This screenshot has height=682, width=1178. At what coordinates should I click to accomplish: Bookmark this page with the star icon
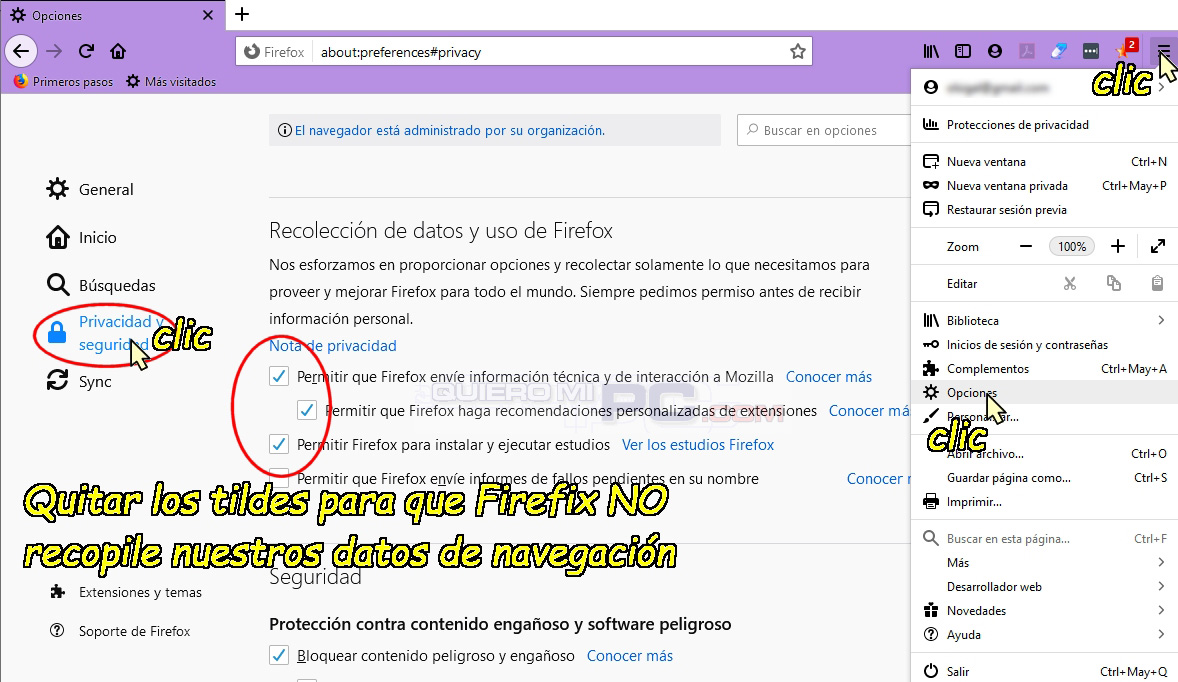click(x=797, y=52)
